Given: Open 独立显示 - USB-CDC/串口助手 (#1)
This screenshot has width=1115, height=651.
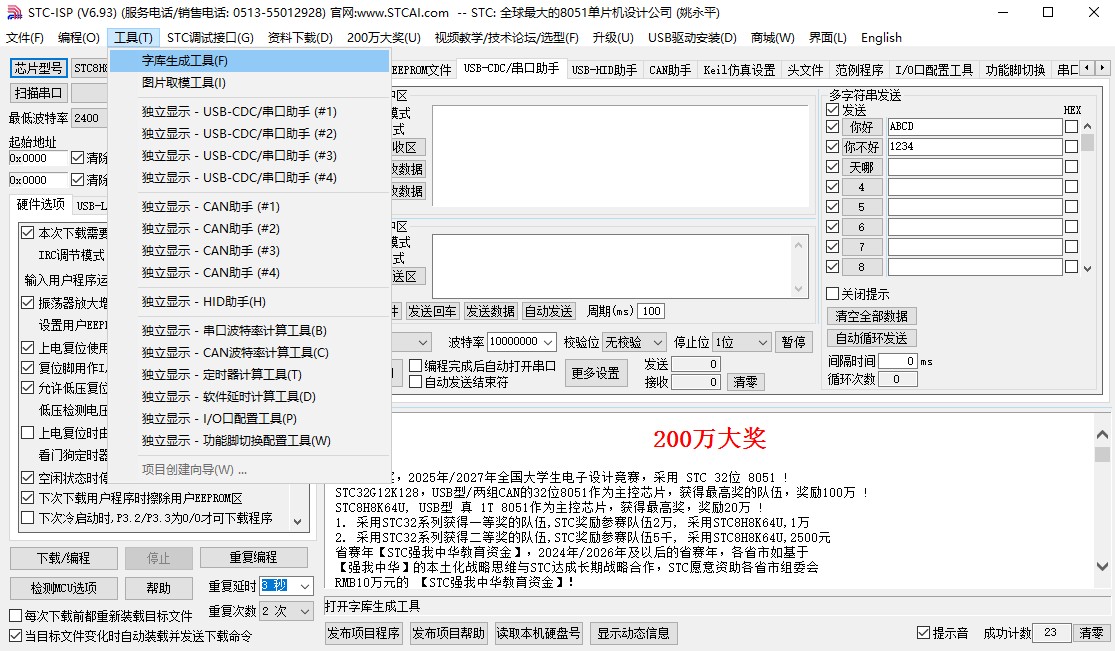Looking at the screenshot, I should tap(250, 112).
